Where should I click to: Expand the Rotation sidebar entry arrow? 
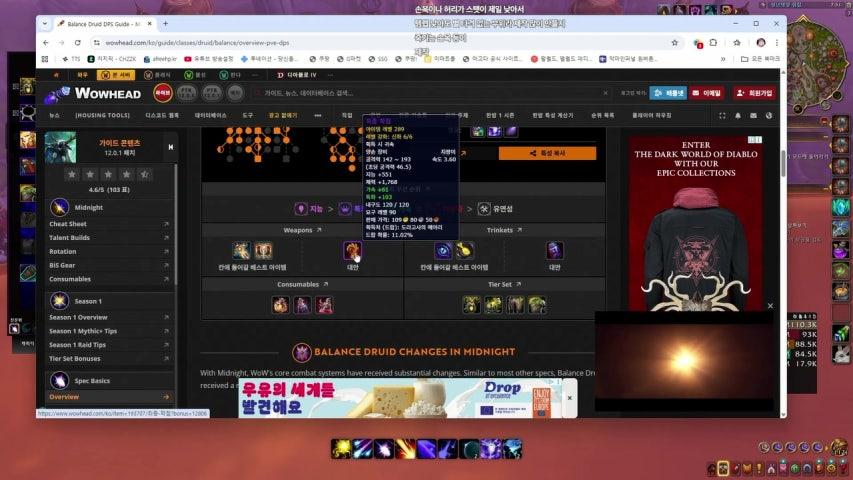(166, 251)
